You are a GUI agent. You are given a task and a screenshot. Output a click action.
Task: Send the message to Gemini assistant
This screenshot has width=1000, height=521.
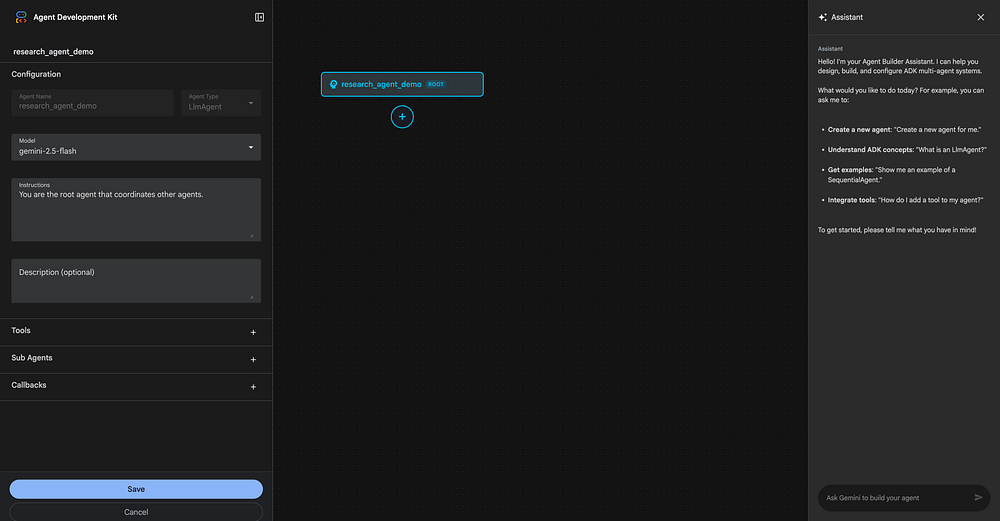click(978, 497)
